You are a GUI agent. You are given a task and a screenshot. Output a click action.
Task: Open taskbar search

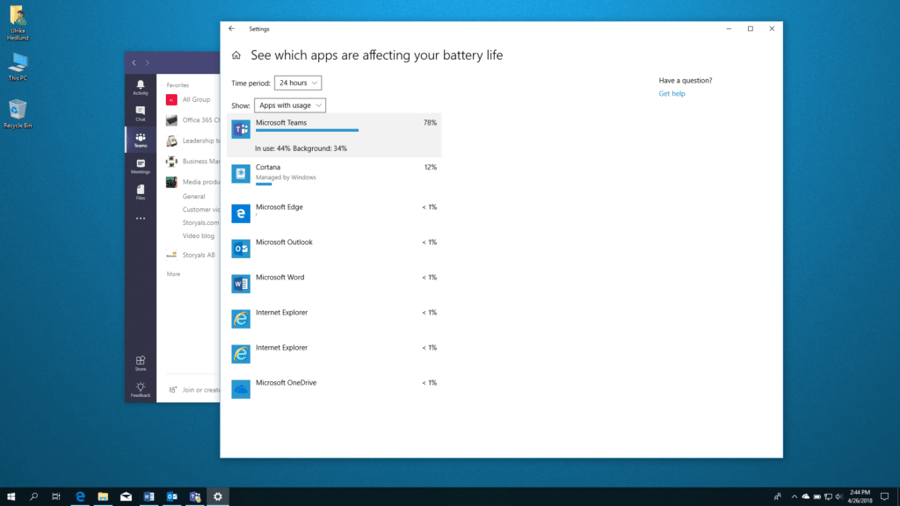[34, 497]
